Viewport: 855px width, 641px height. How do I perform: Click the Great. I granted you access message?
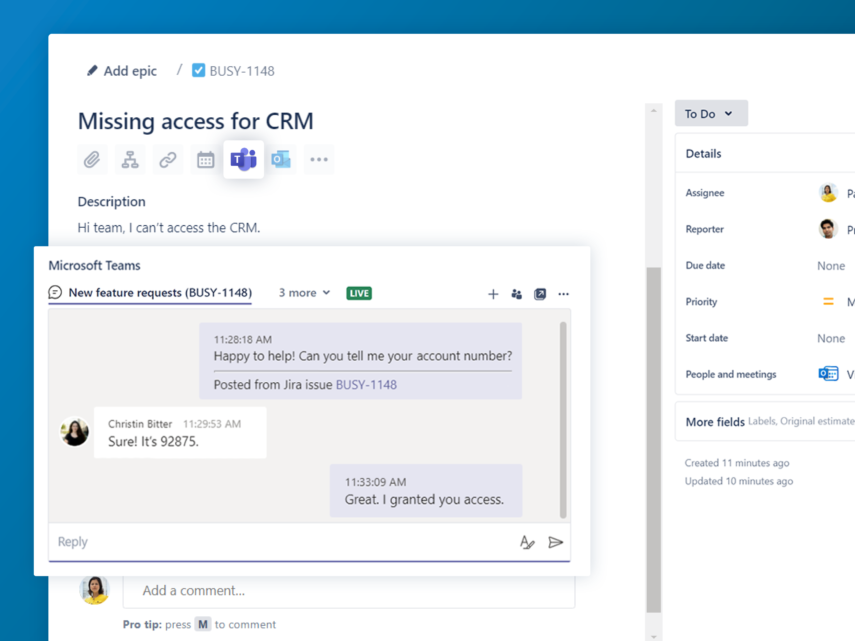(426, 491)
